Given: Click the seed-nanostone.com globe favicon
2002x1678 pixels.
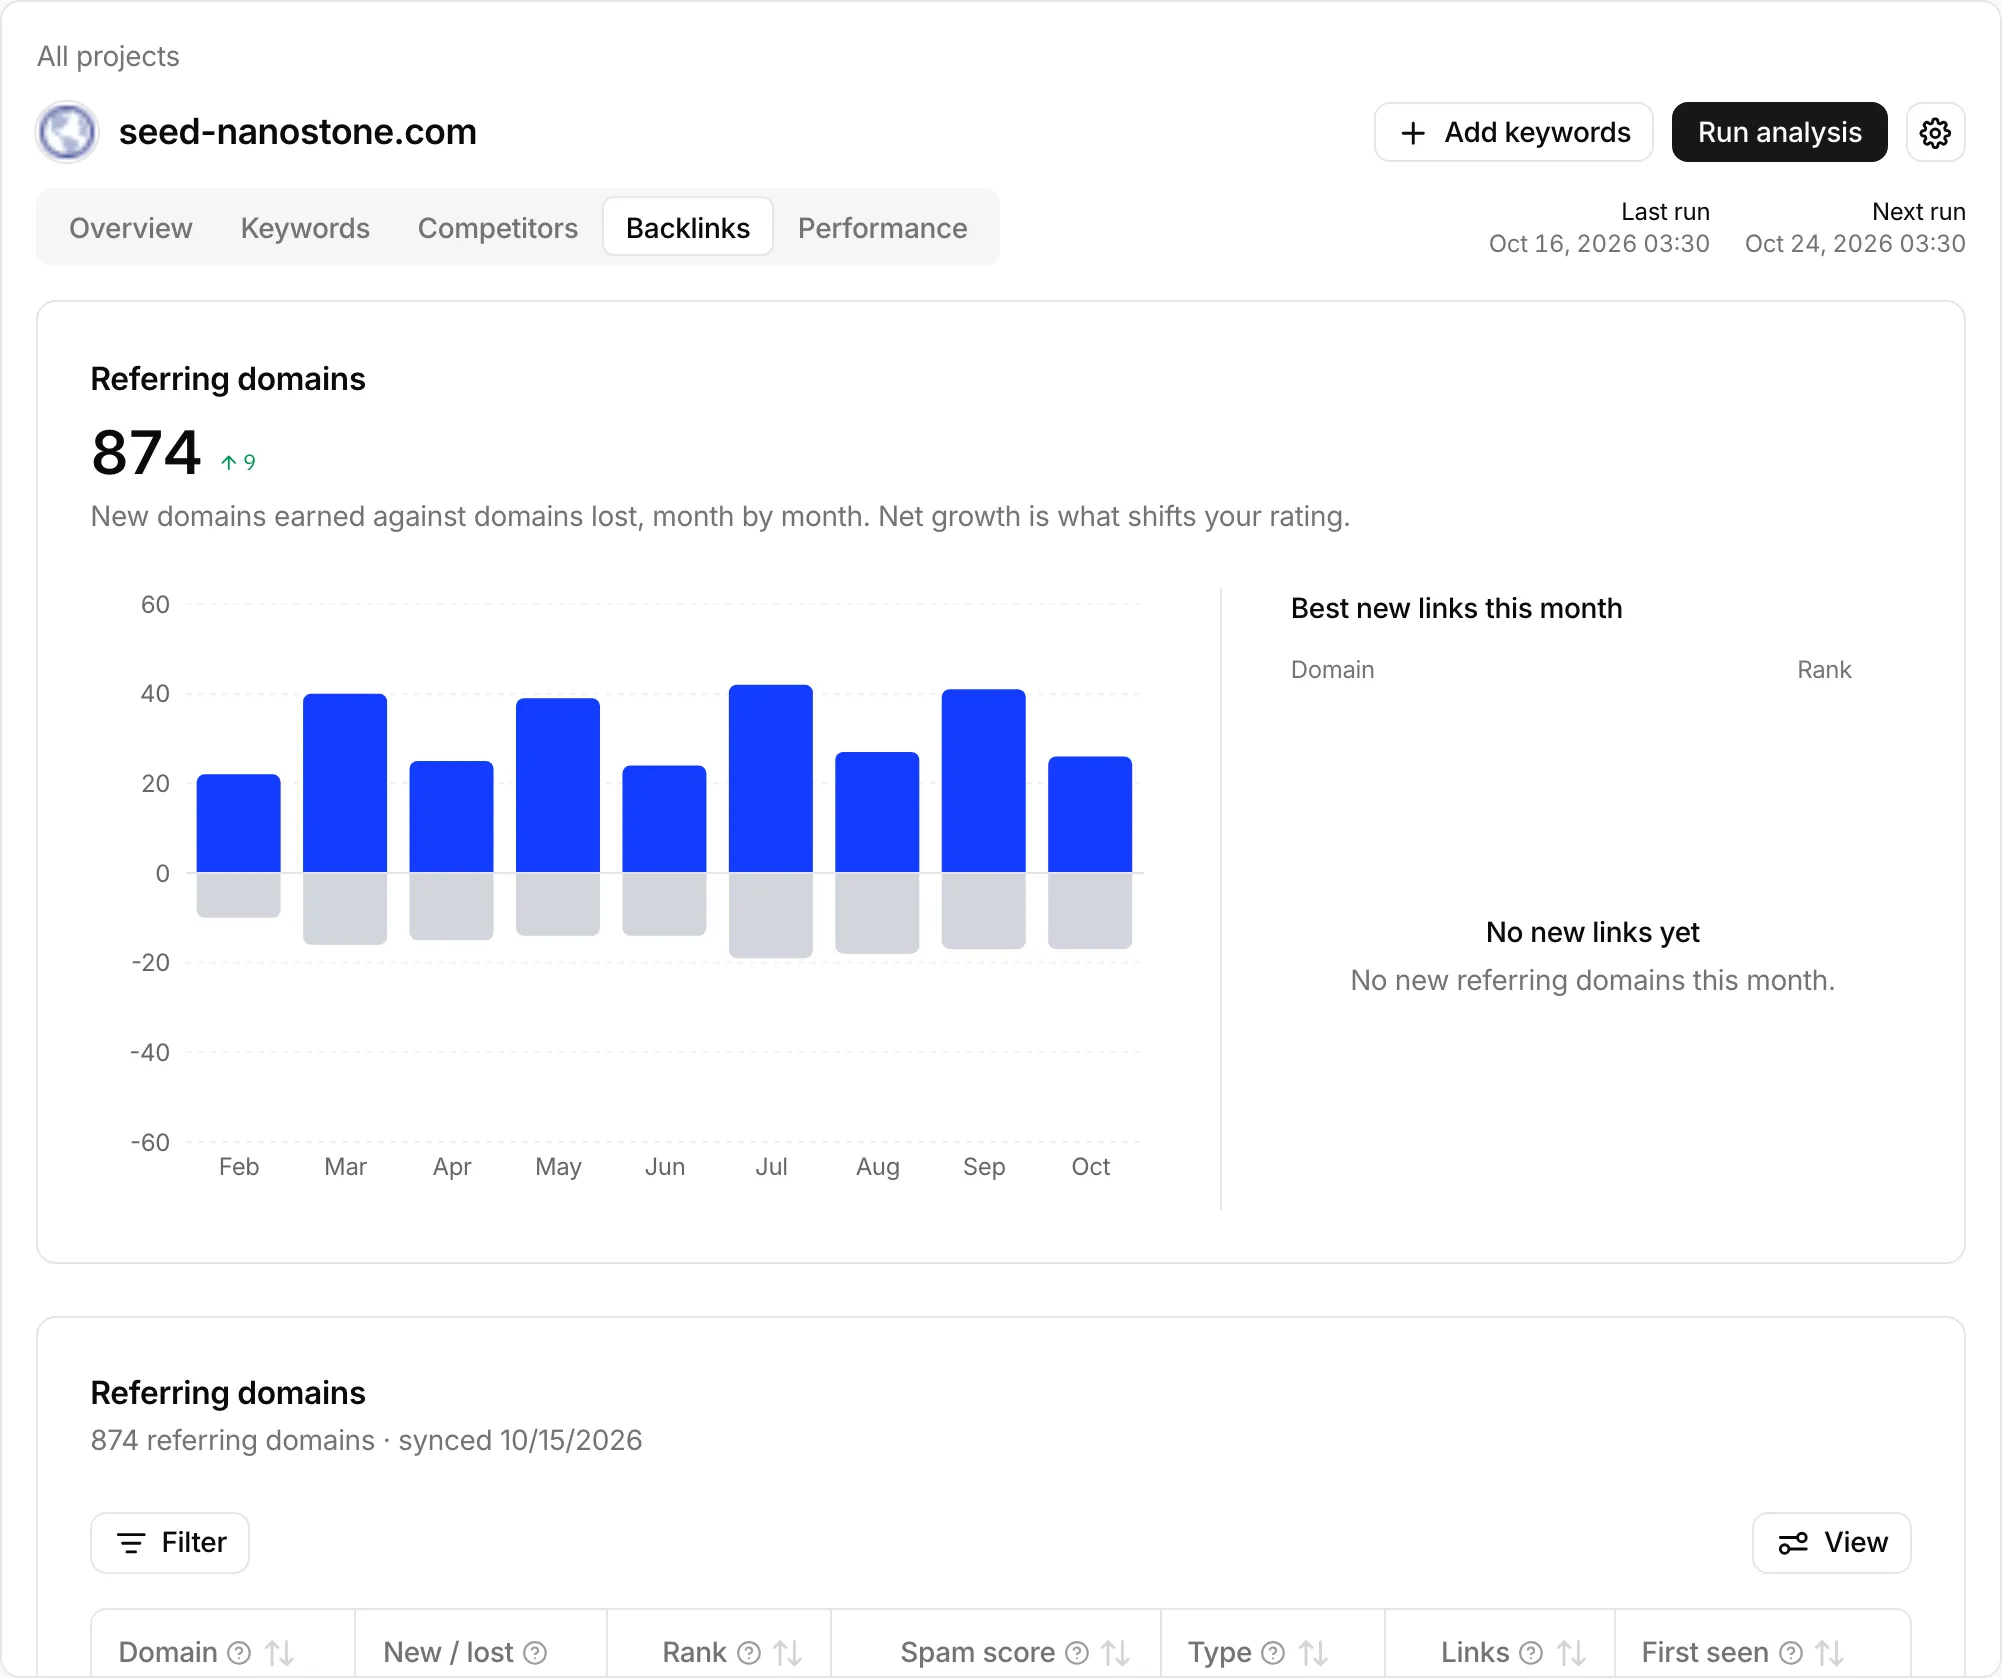Looking at the screenshot, I should point(67,132).
